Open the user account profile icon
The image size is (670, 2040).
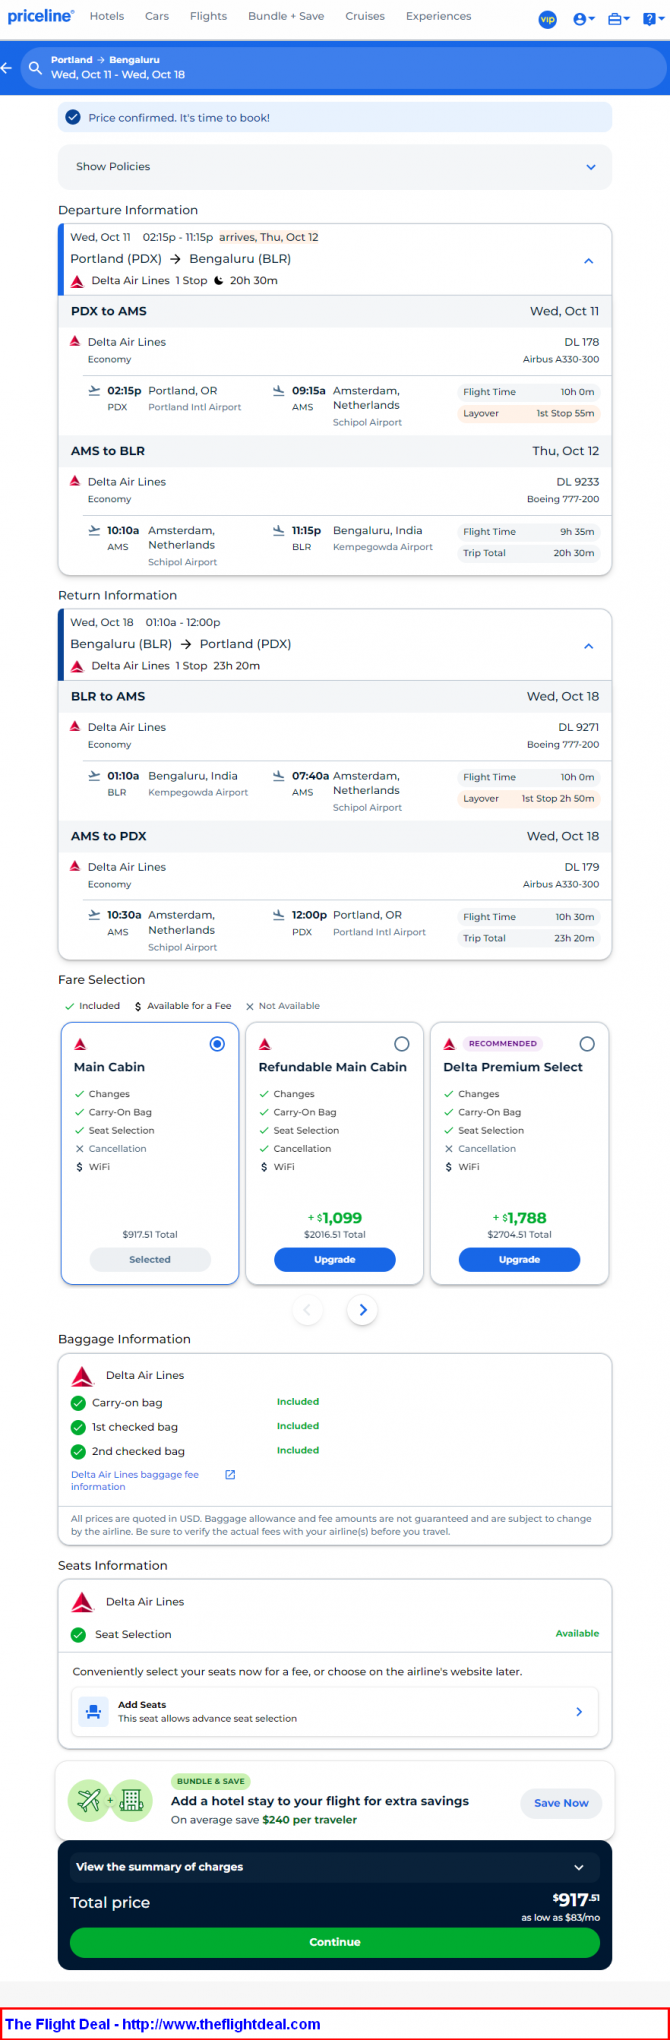(582, 19)
